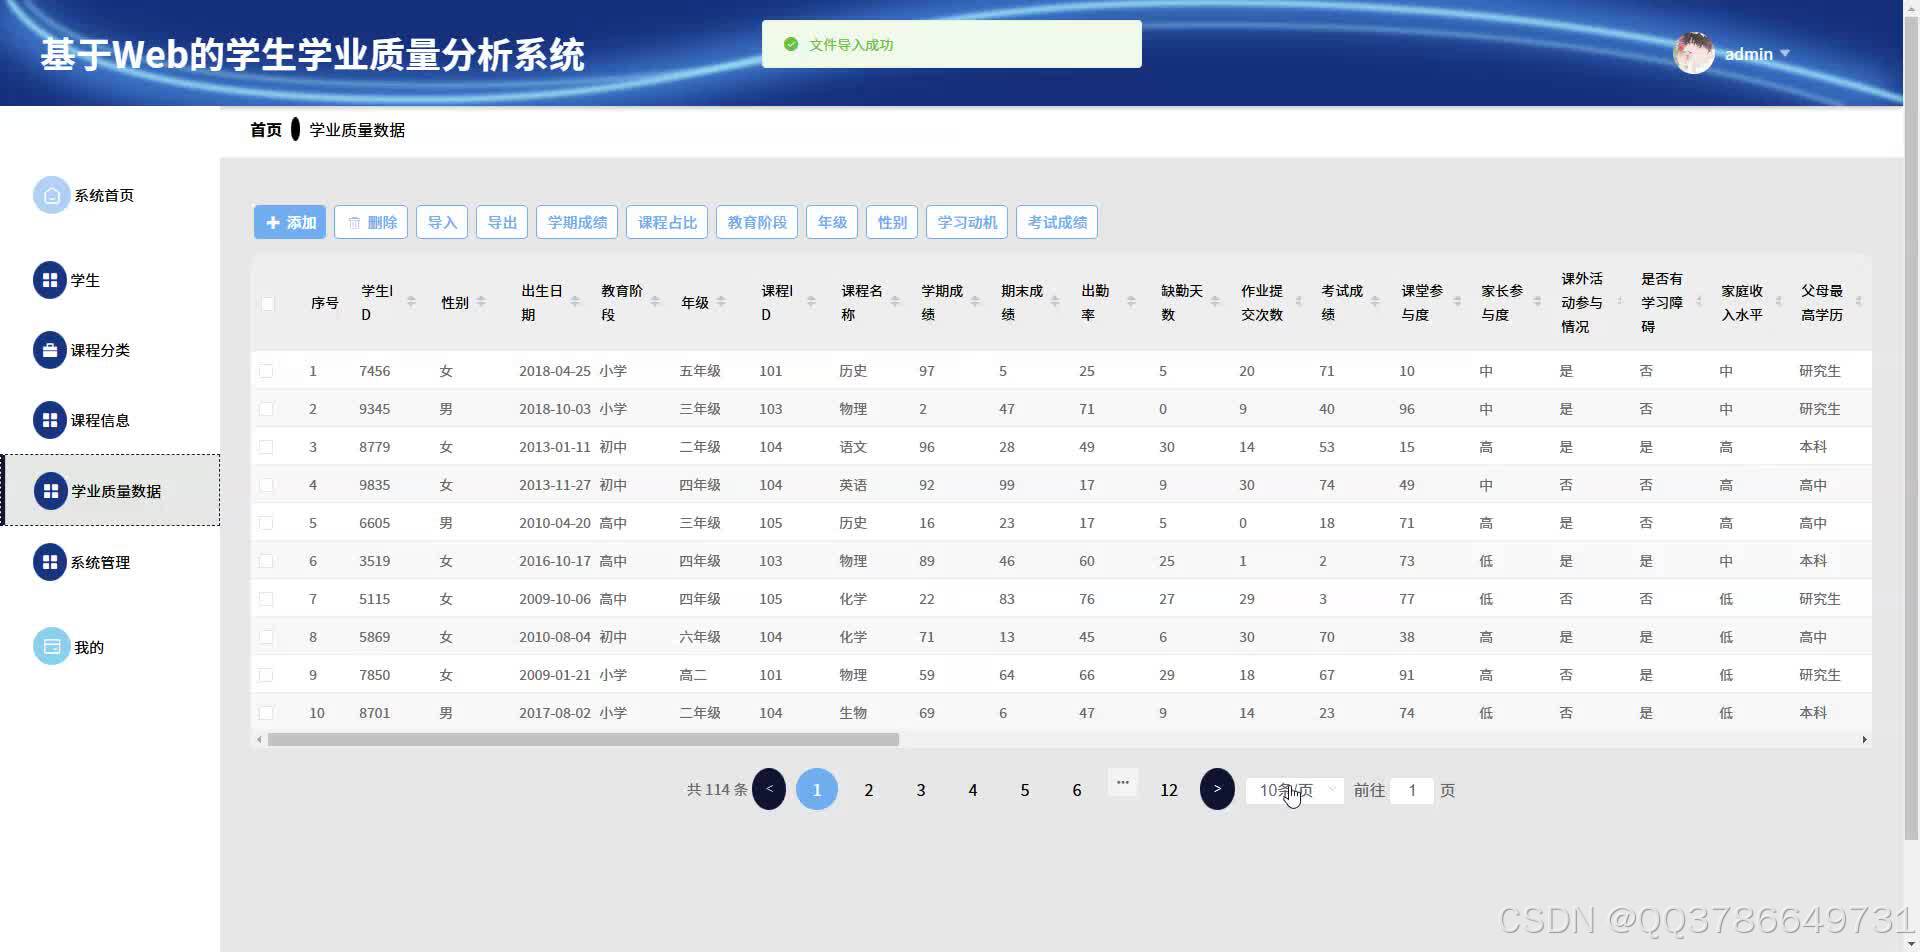Open the 课程占比 chart button

667,222
